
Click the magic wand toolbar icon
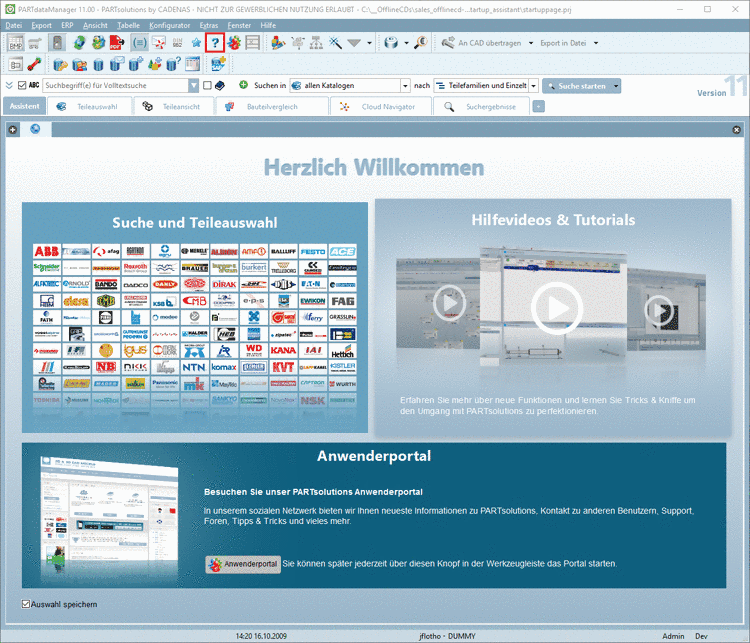coord(335,43)
